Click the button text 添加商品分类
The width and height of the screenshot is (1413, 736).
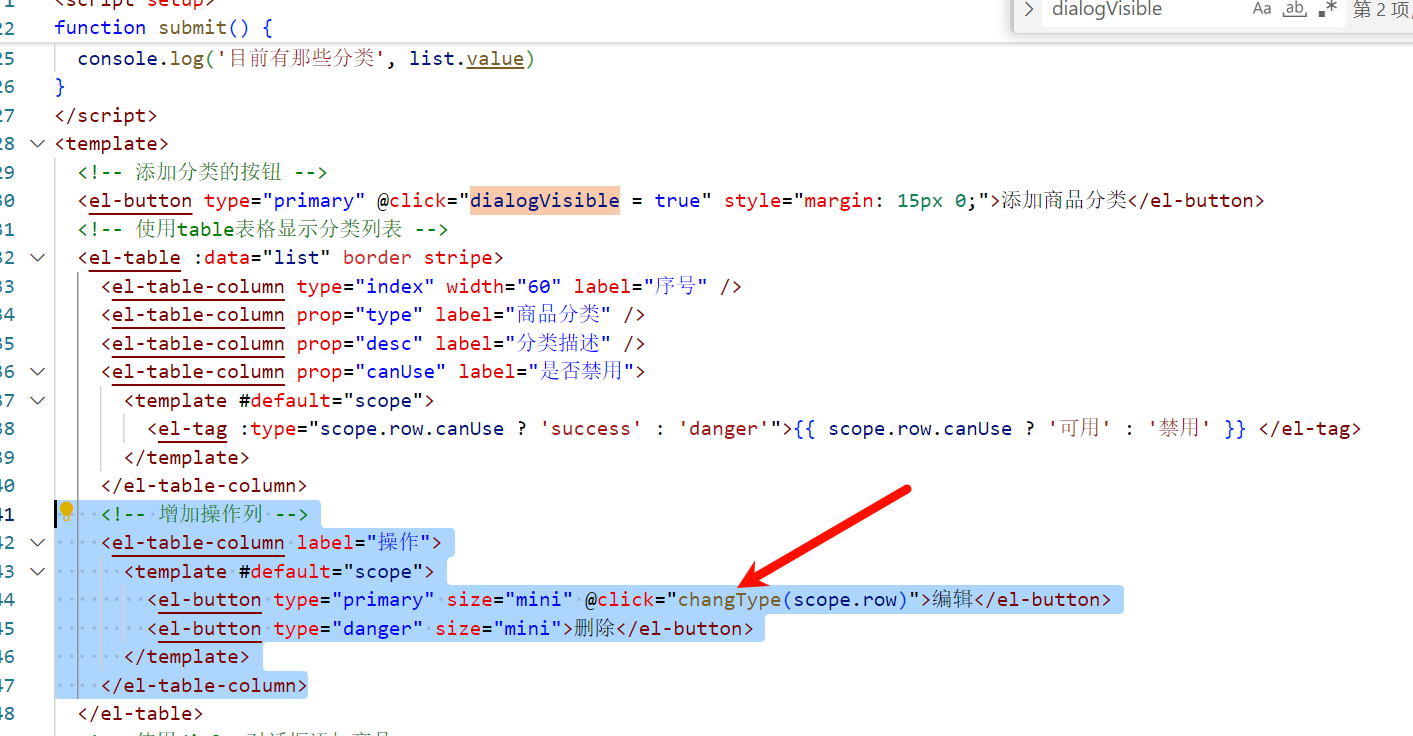pyautogui.click(x=1064, y=200)
